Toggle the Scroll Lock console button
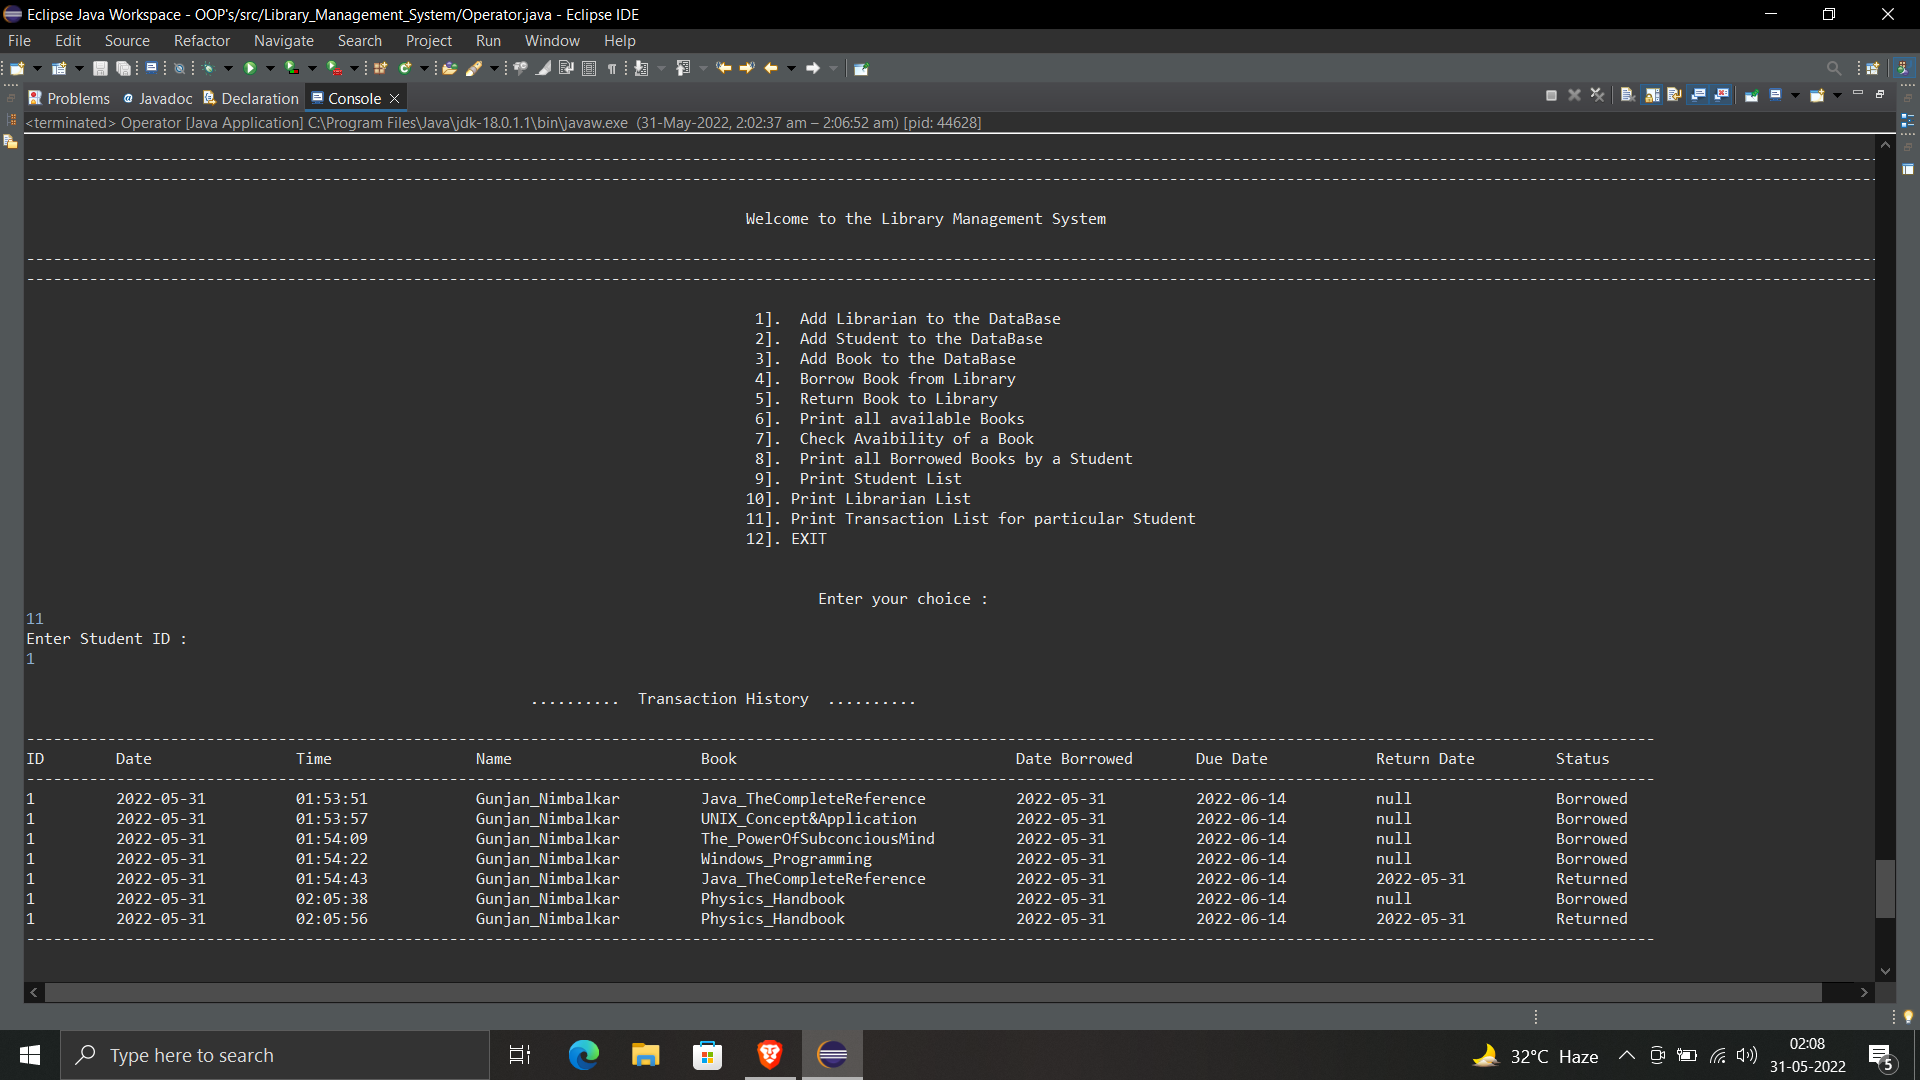This screenshot has width=1920, height=1080. (1652, 95)
